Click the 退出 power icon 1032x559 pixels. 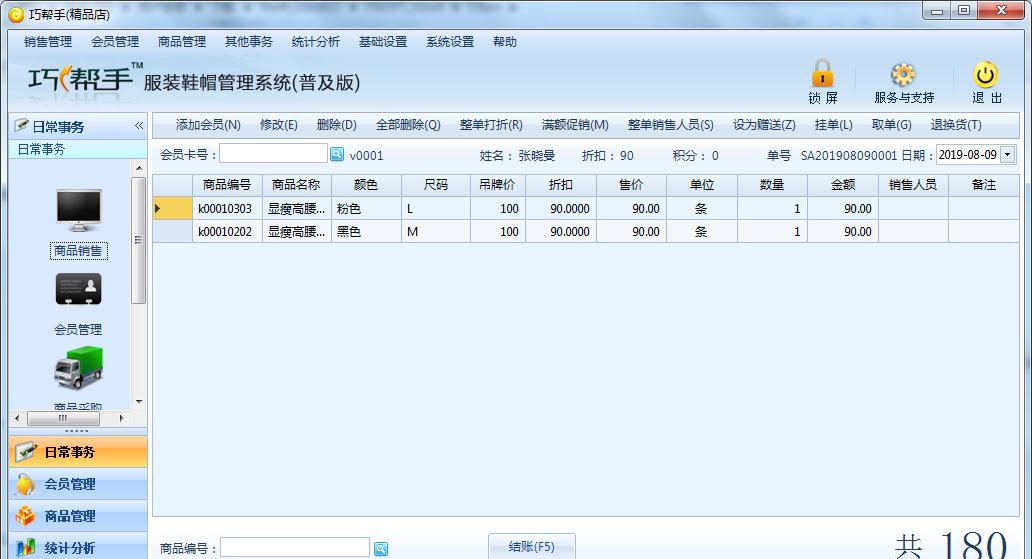point(985,74)
